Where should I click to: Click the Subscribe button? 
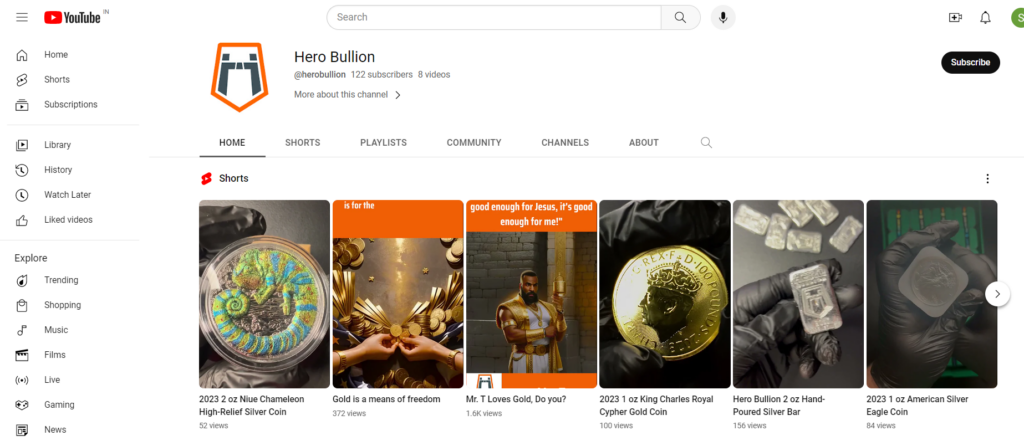click(970, 63)
